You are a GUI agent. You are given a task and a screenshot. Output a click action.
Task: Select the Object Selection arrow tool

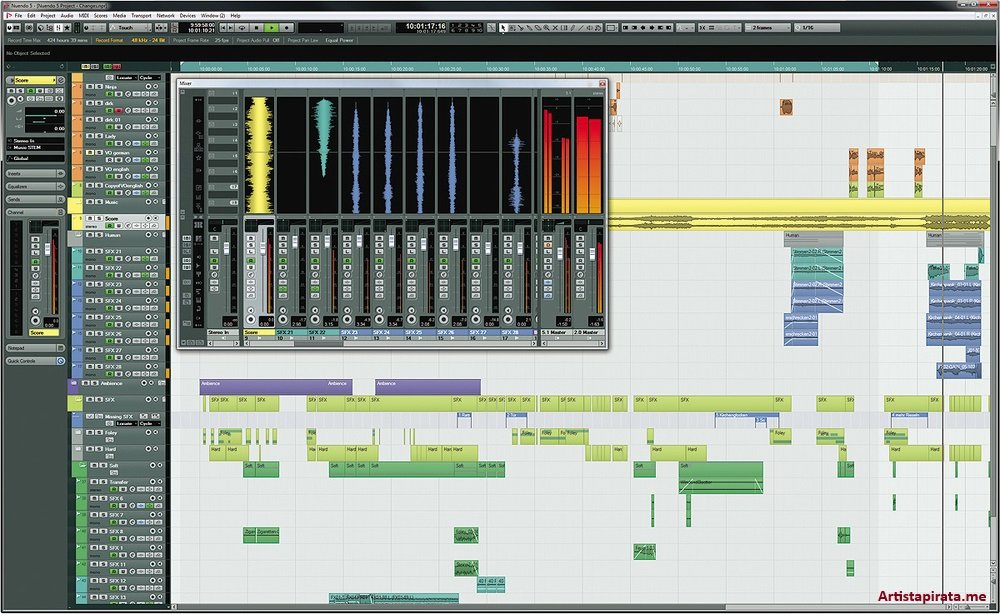[503, 28]
